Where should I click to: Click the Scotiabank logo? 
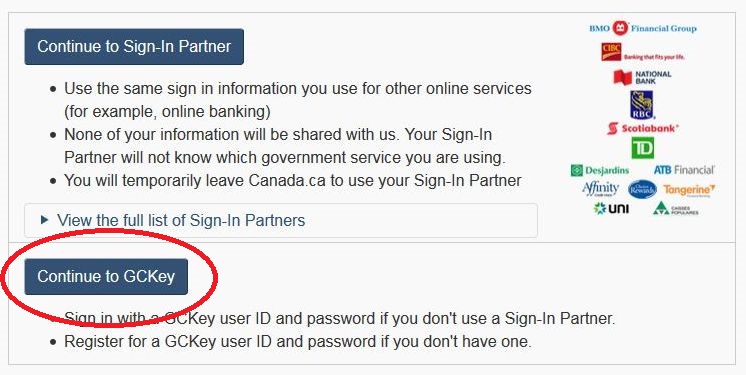643,128
